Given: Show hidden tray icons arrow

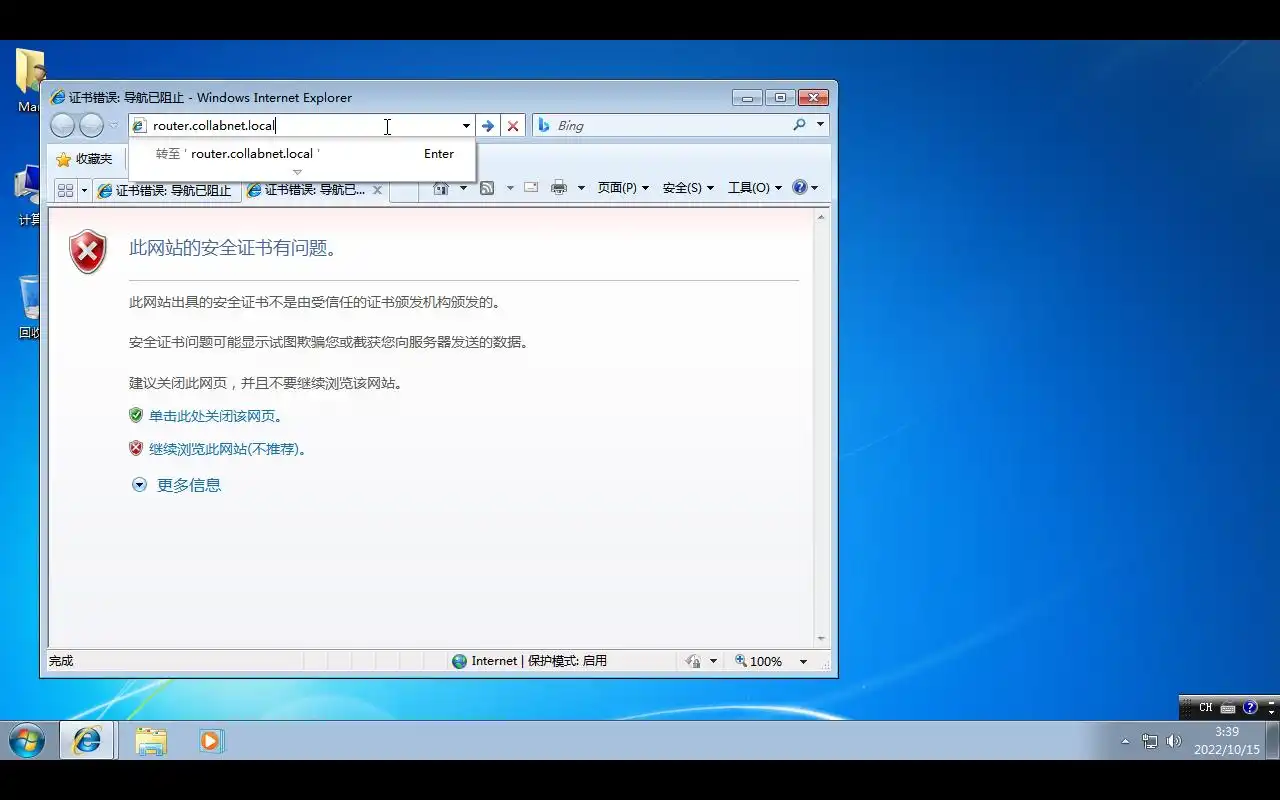Looking at the screenshot, I should click(1125, 742).
